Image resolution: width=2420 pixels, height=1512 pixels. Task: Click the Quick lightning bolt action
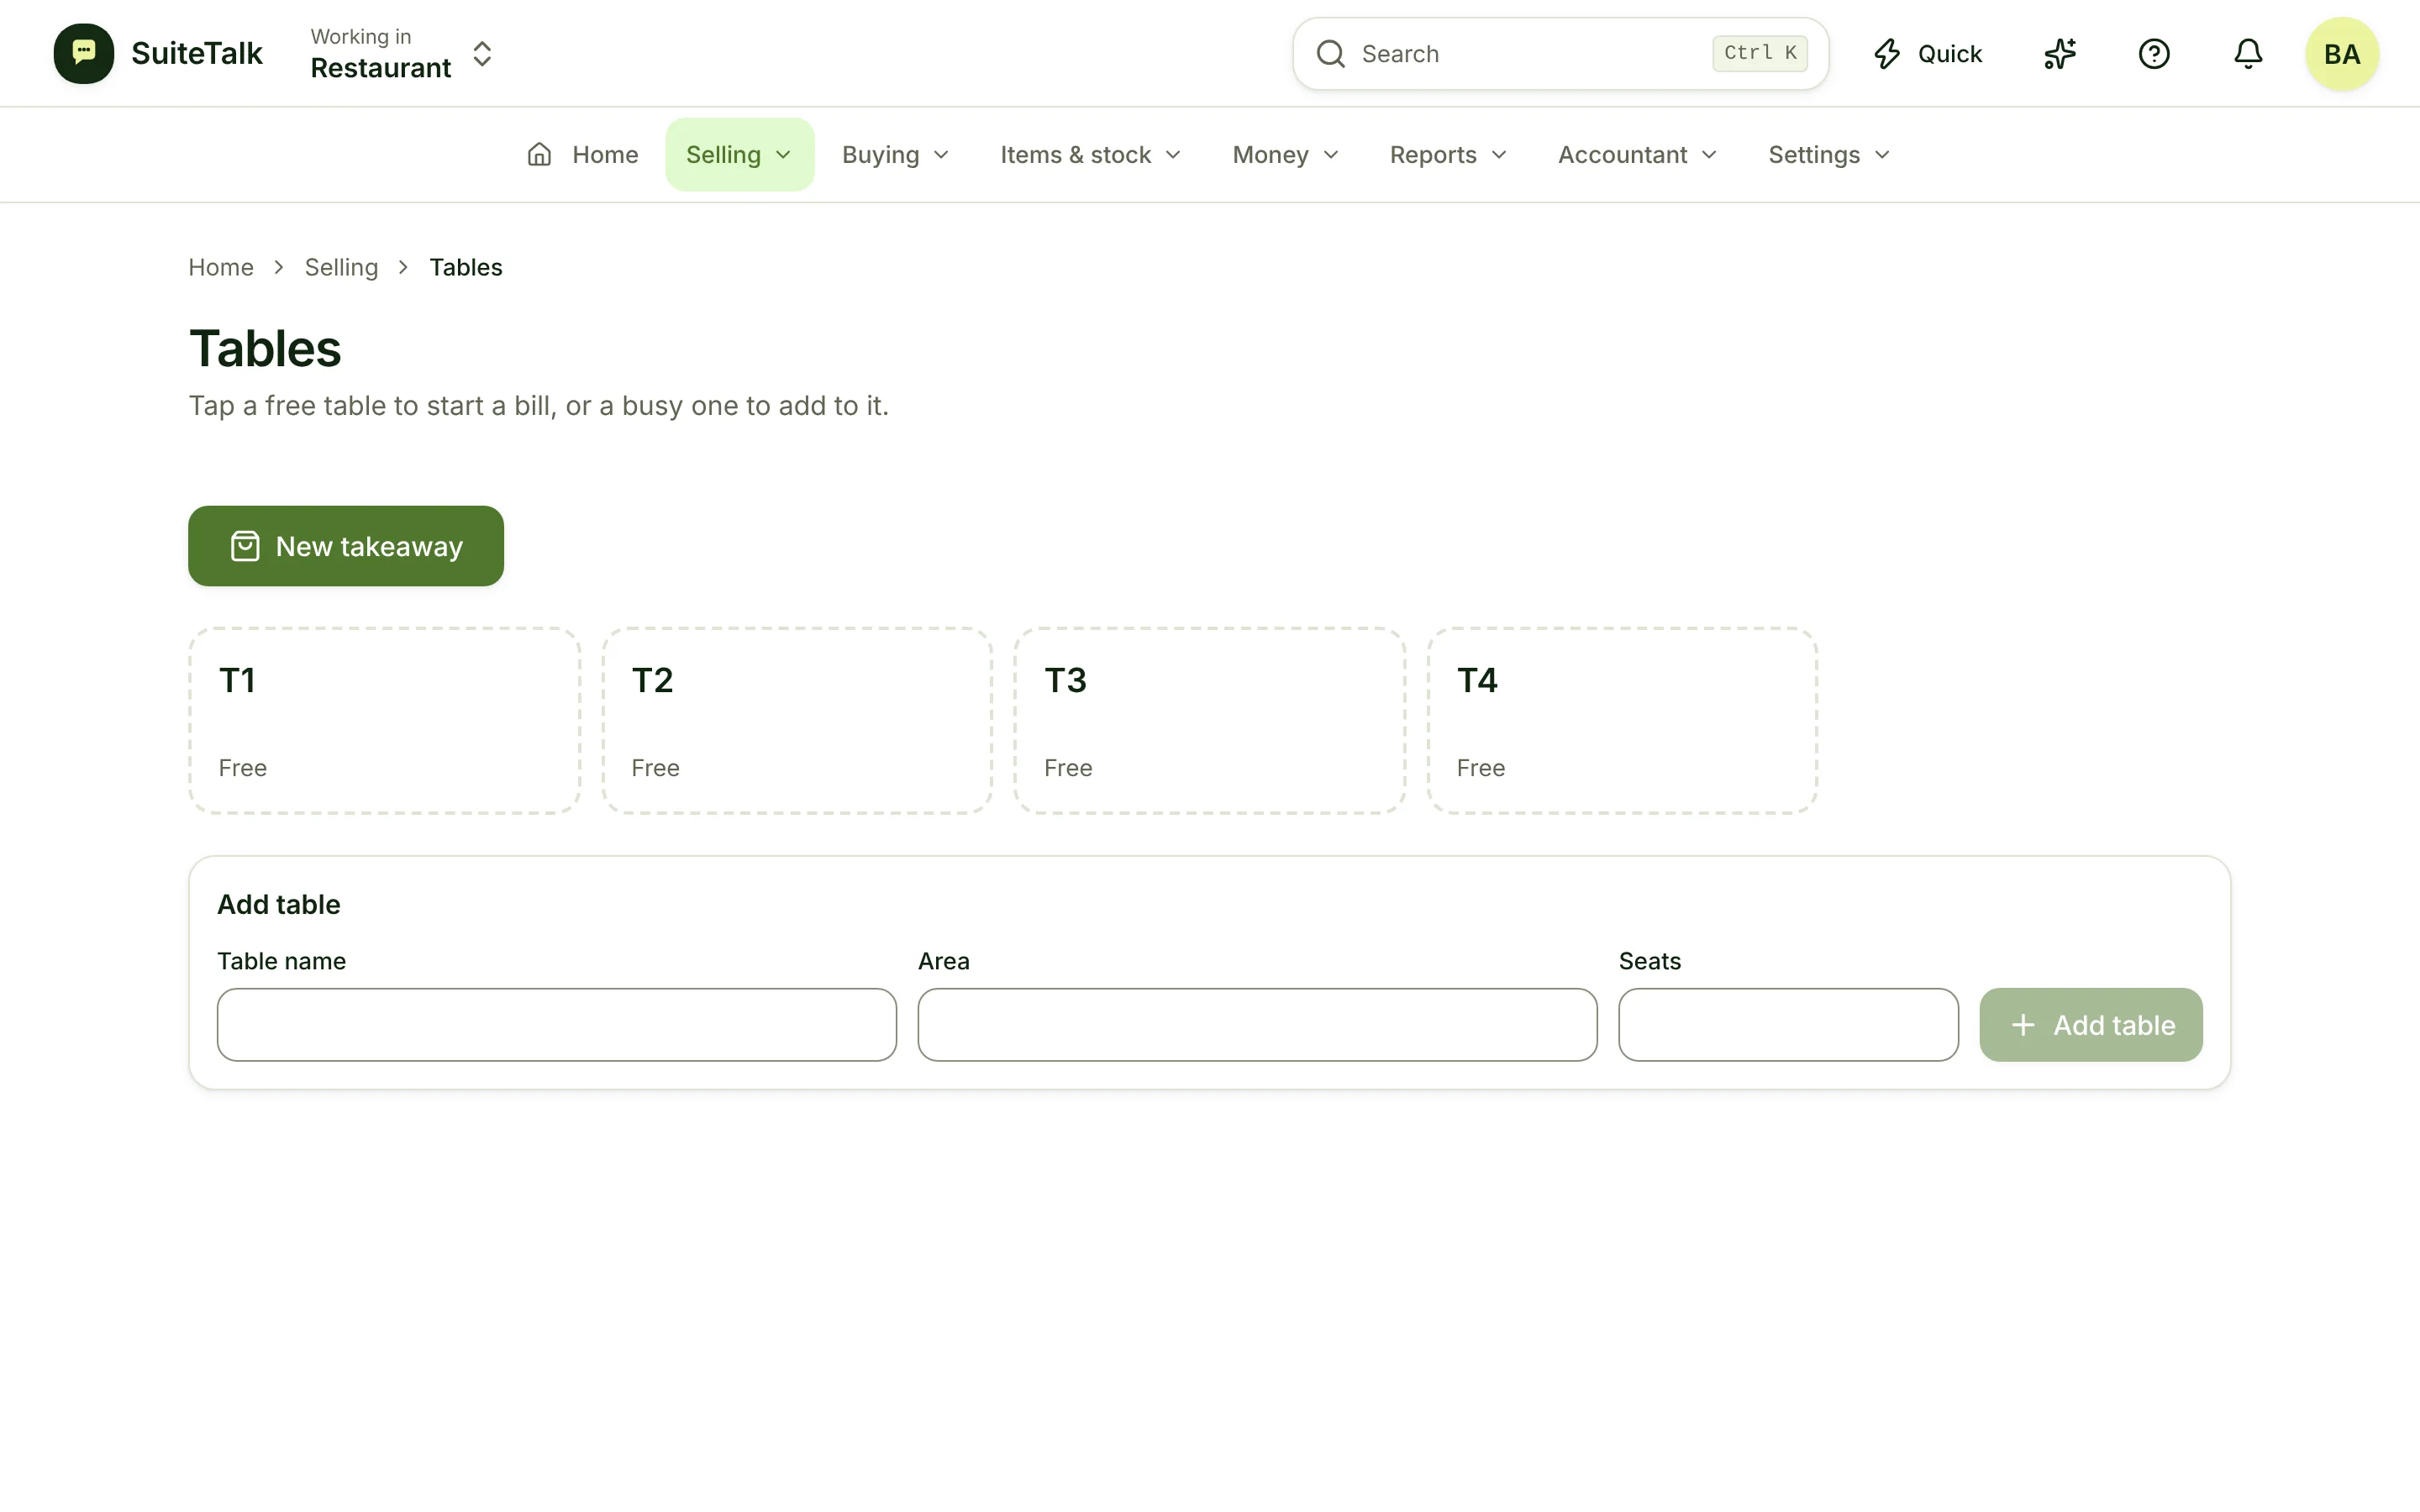click(1928, 54)
